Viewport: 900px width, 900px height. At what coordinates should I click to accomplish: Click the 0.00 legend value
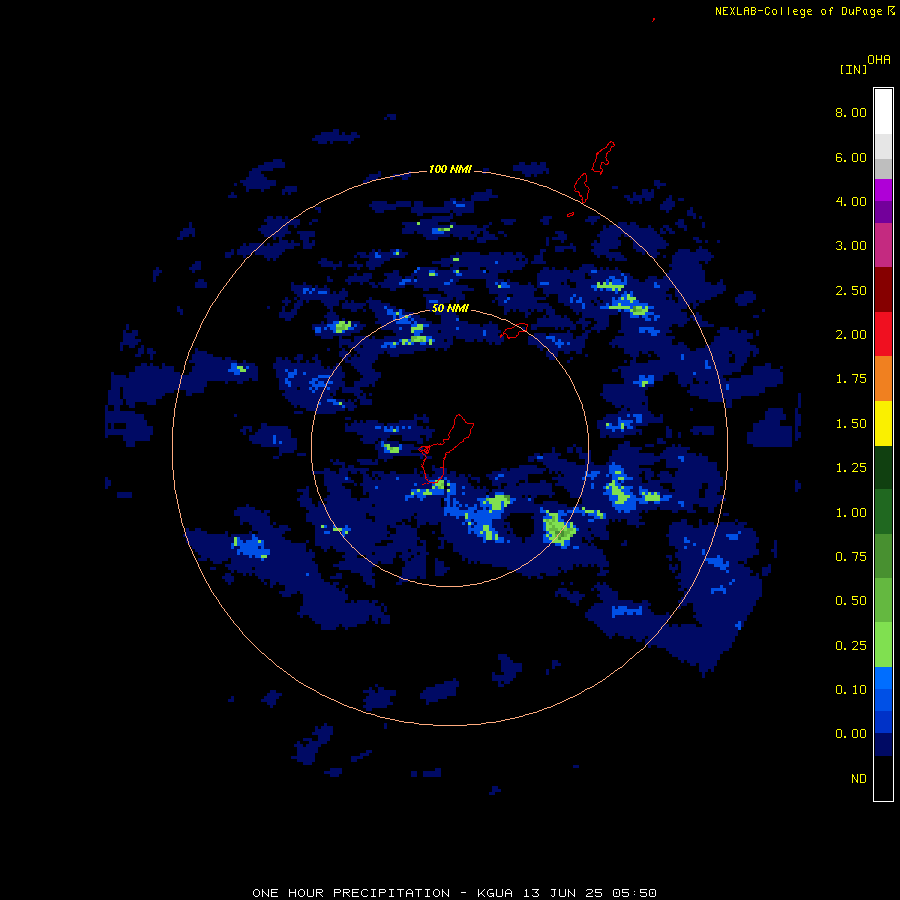click(850, 734)
